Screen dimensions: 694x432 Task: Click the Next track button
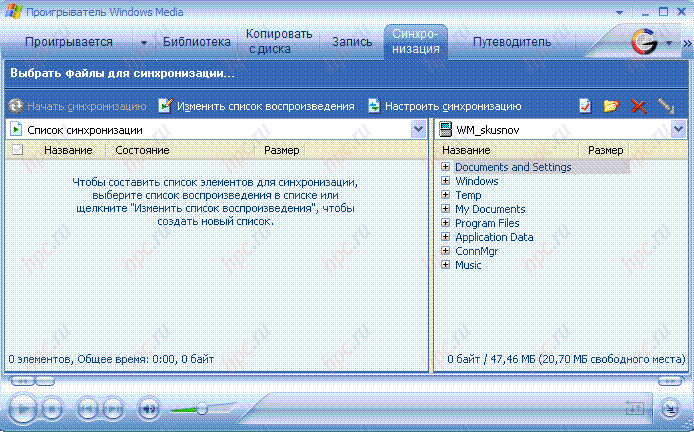pos(113,409)
